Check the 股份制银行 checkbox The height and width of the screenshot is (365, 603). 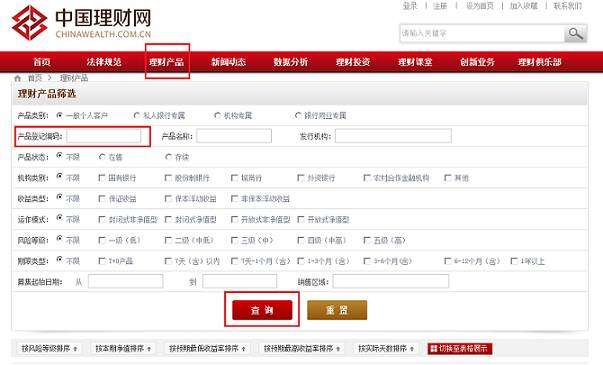pos(168,177)
